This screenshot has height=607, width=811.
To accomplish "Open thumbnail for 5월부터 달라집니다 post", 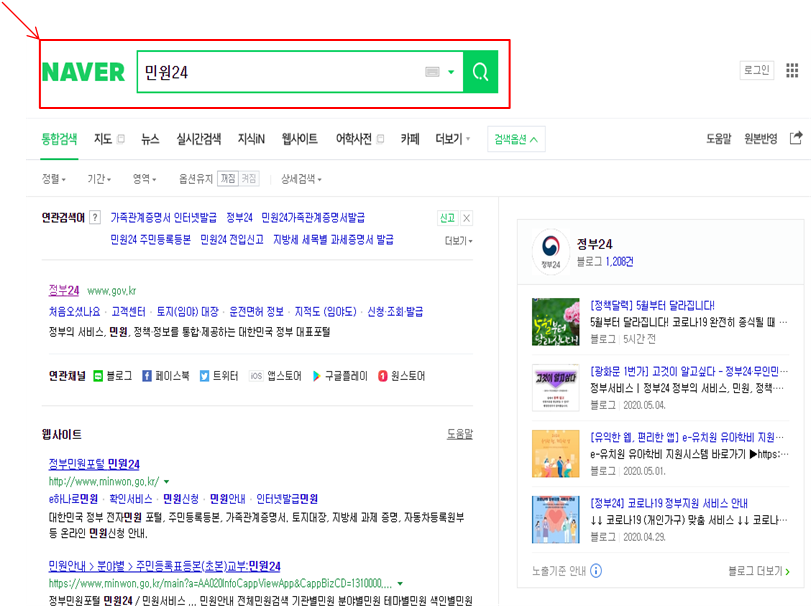I will pos(555,322).
